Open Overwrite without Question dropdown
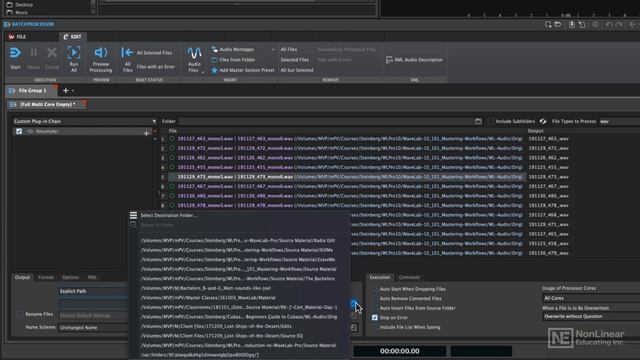640x360 pixels. (591, 316)
